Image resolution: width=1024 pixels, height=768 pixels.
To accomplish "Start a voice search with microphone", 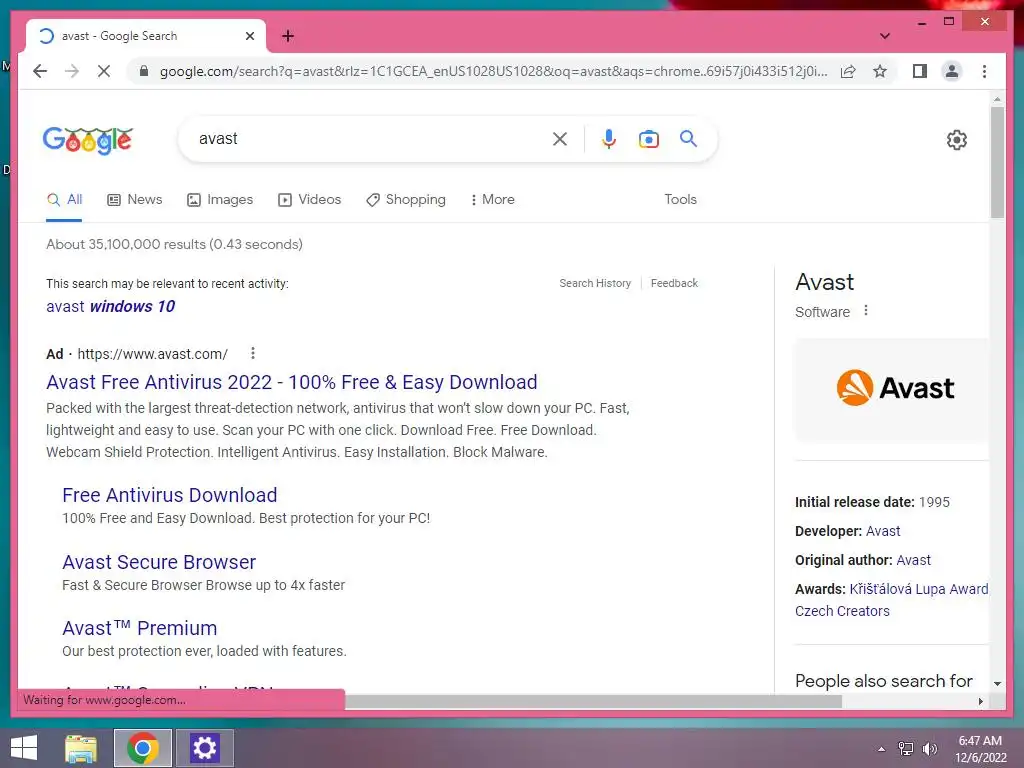I will tap(609, 138).
